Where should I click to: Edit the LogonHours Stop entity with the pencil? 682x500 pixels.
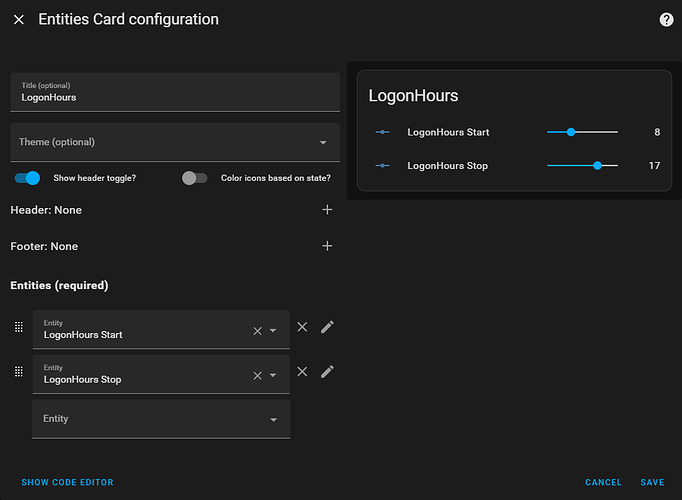(327, 371)
